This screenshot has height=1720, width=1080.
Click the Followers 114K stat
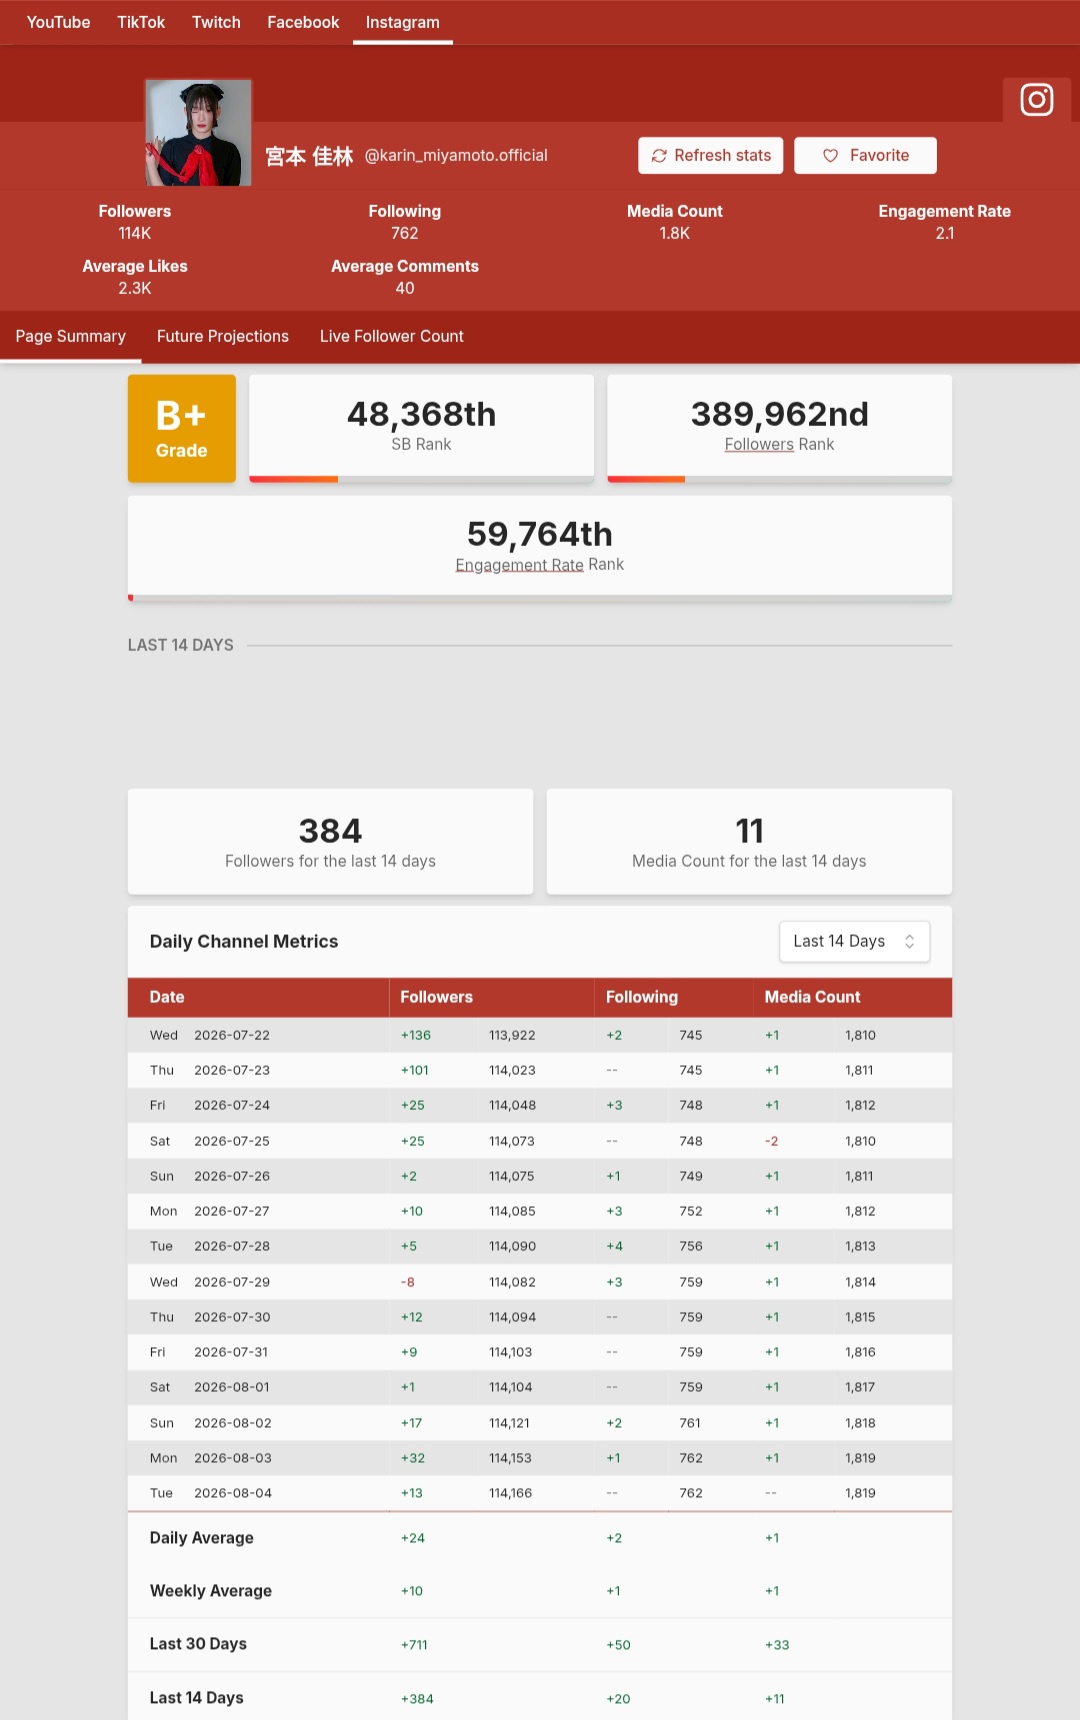[135, 222]
